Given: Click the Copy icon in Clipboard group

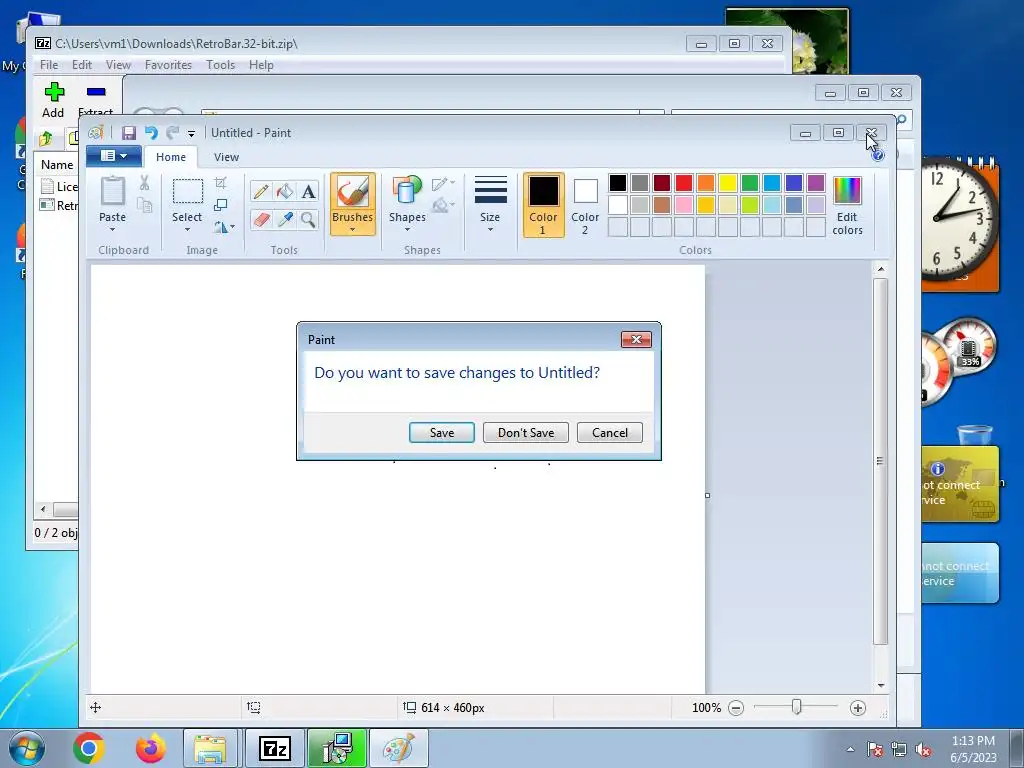Looking at the screenshot, I should [144, 206].
